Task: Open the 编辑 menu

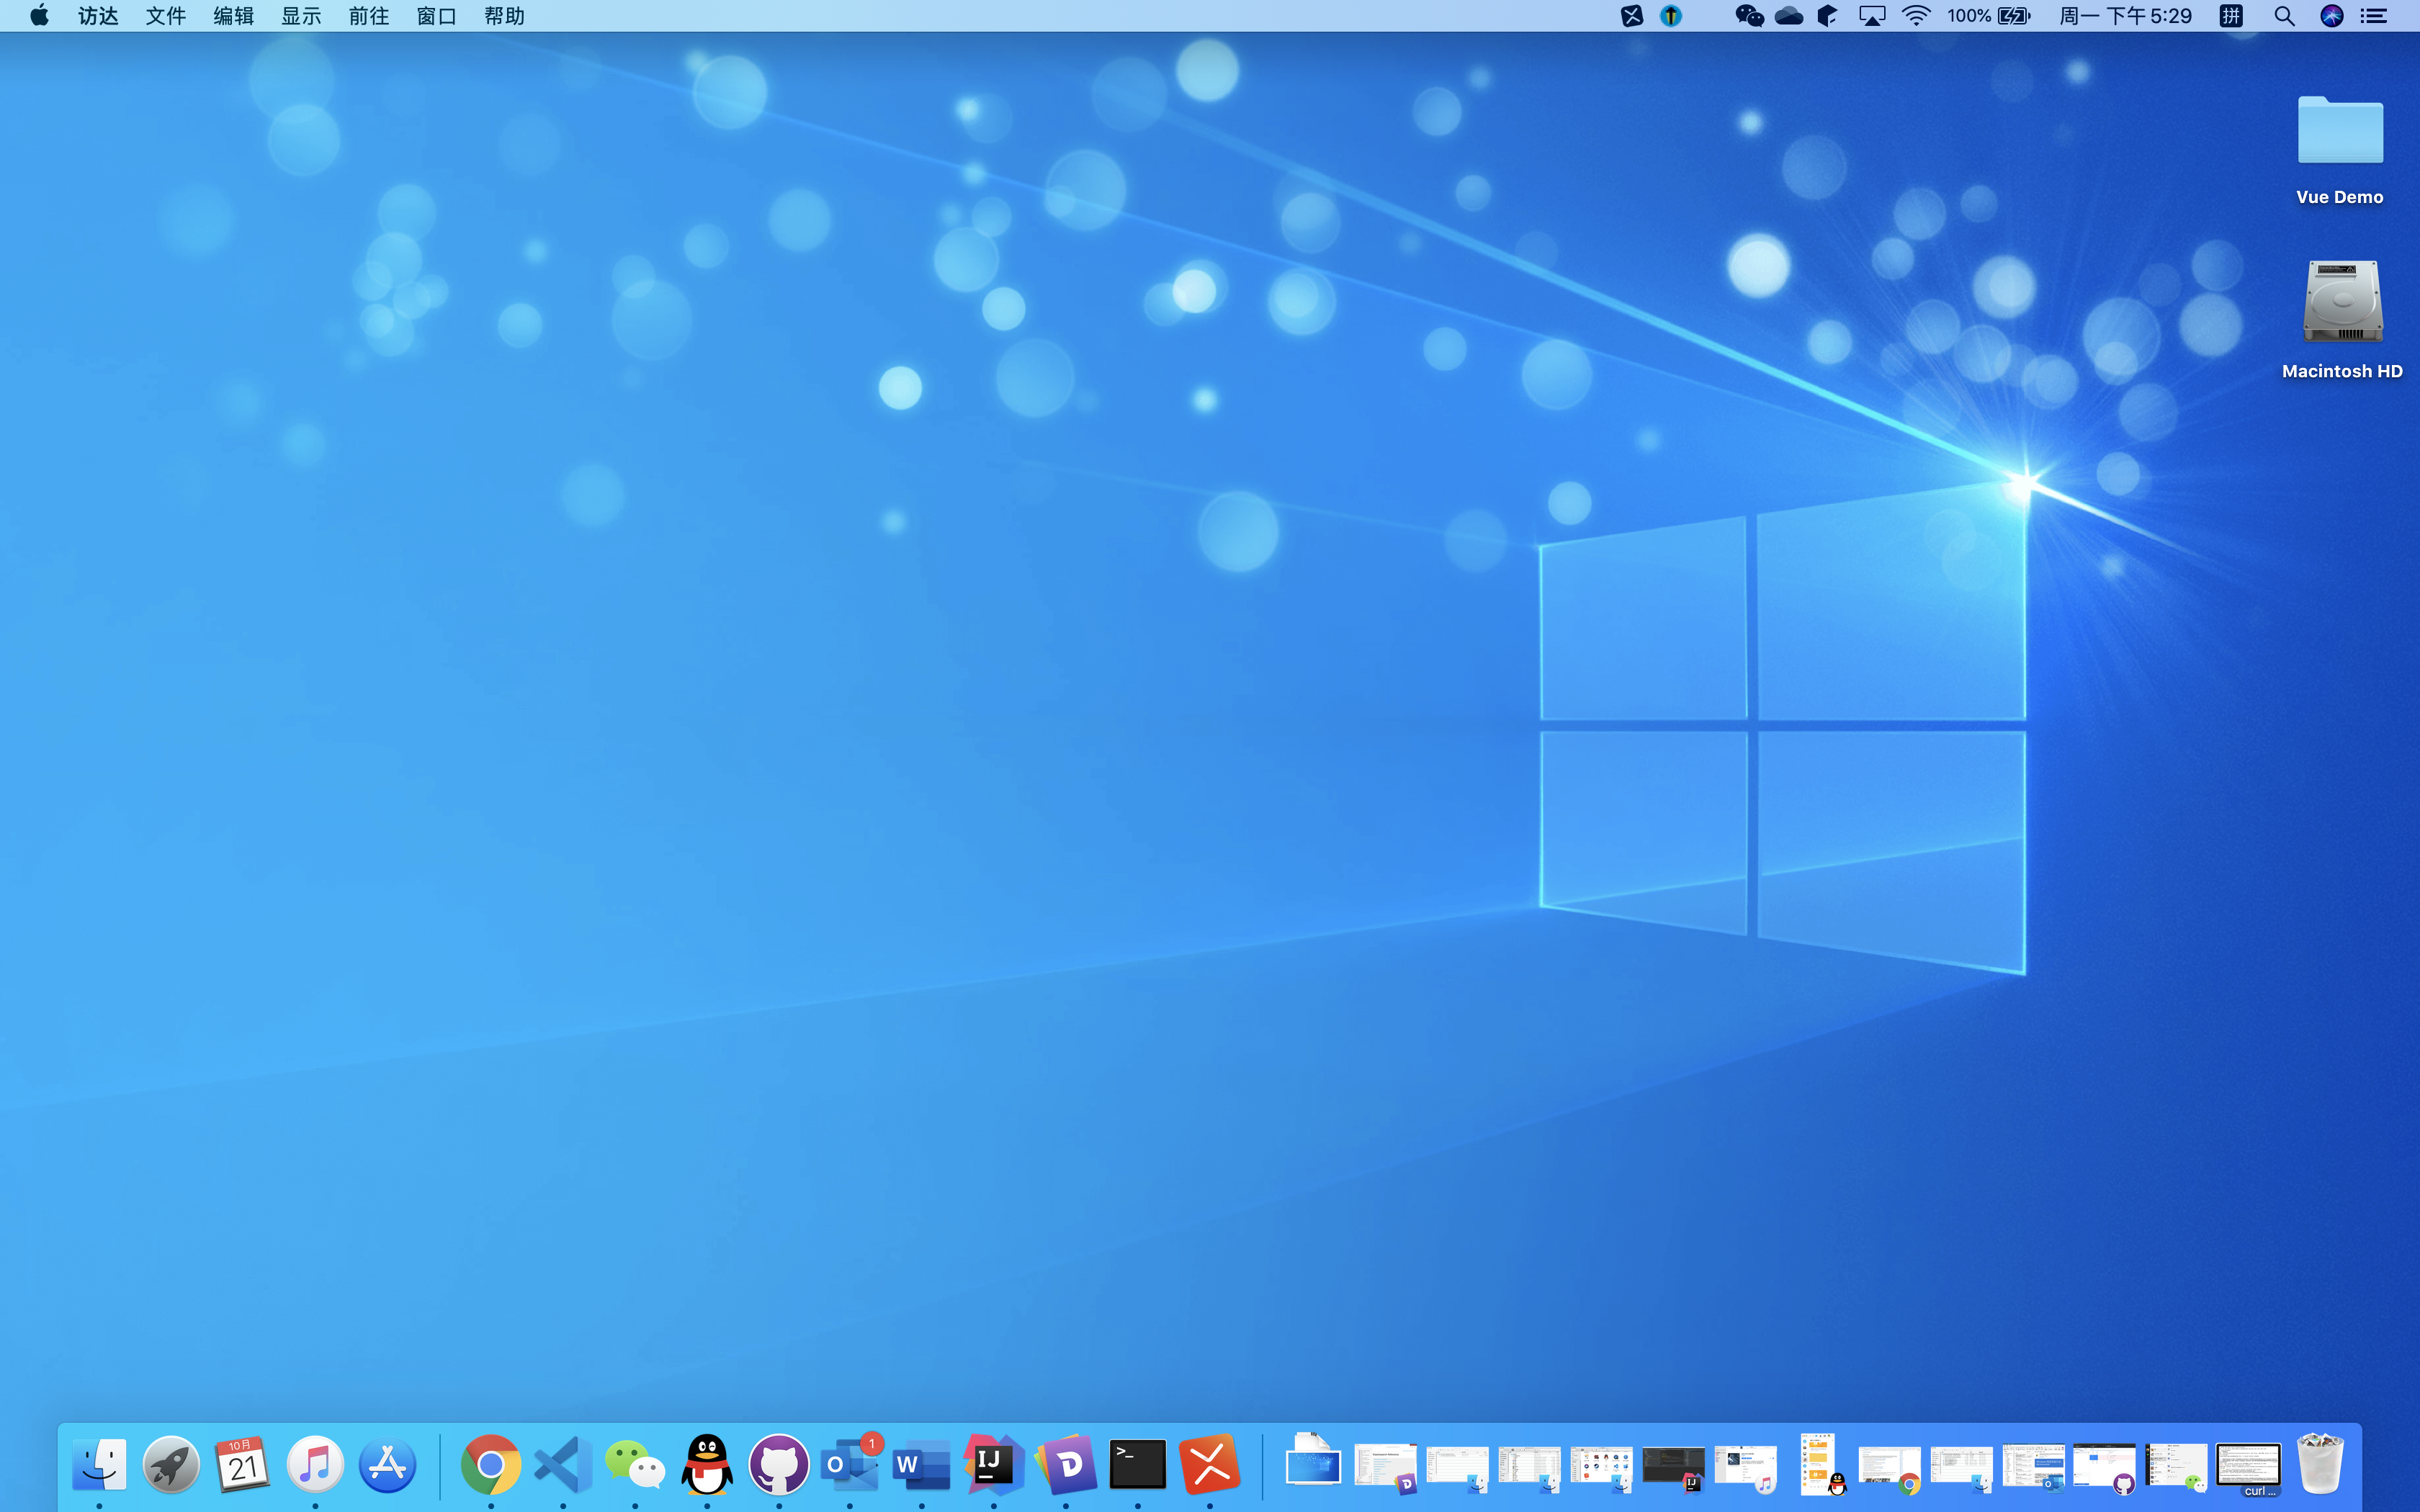Action: [234, 16]
